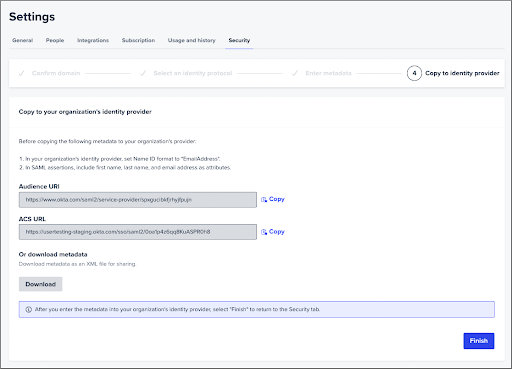Click the Enter metadata step
512x369 pixels.
[328, 73]
